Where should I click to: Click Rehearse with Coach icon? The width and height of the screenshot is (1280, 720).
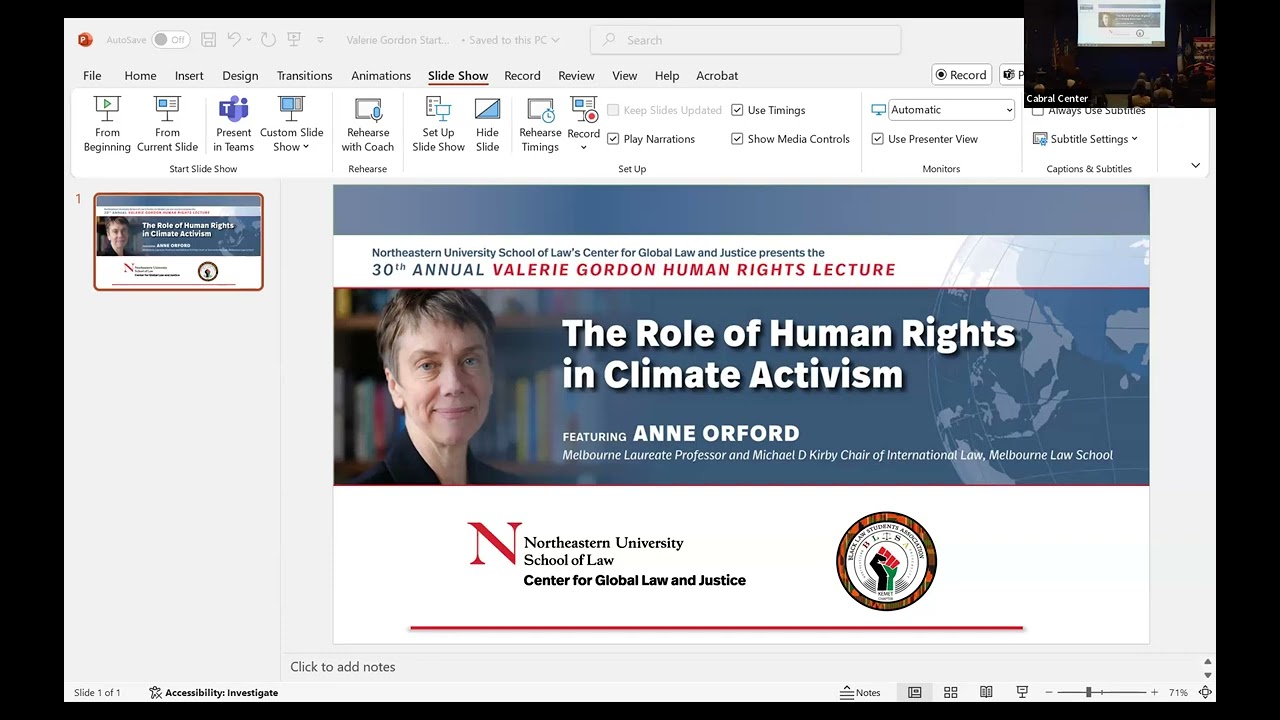368,109
